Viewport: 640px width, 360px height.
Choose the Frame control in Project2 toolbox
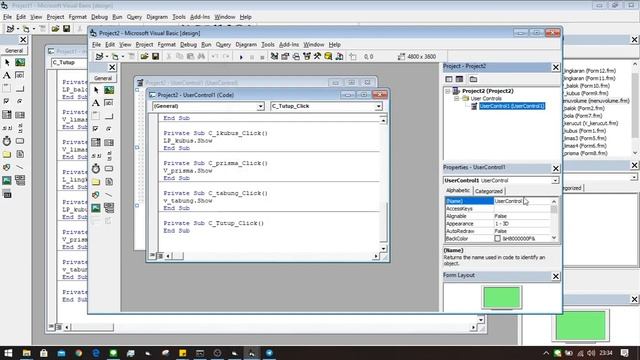[96, 116]
